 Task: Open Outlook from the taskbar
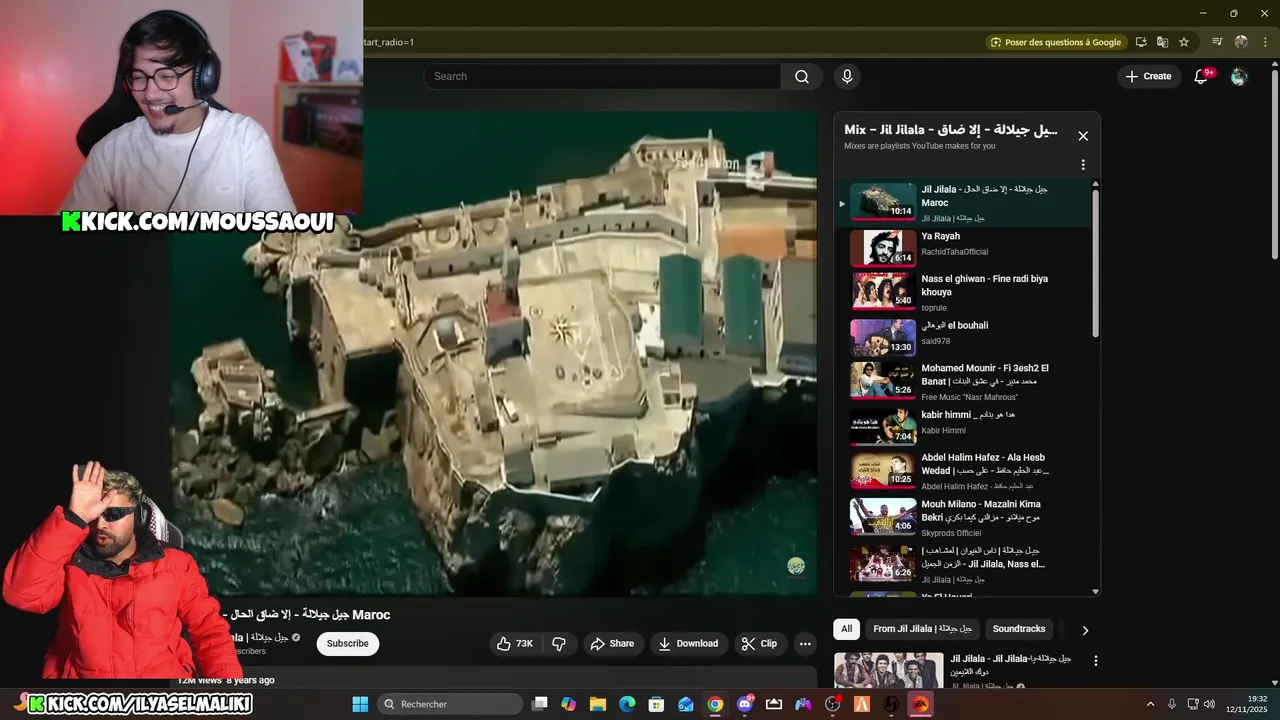(x=686, y=704)
